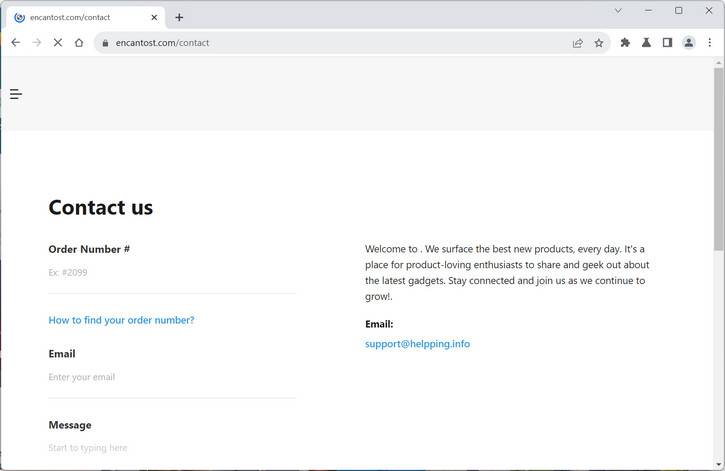The width and height of the screenshot is (725, 471).
Task: Click the Email input field
Action: coord(172,377)
